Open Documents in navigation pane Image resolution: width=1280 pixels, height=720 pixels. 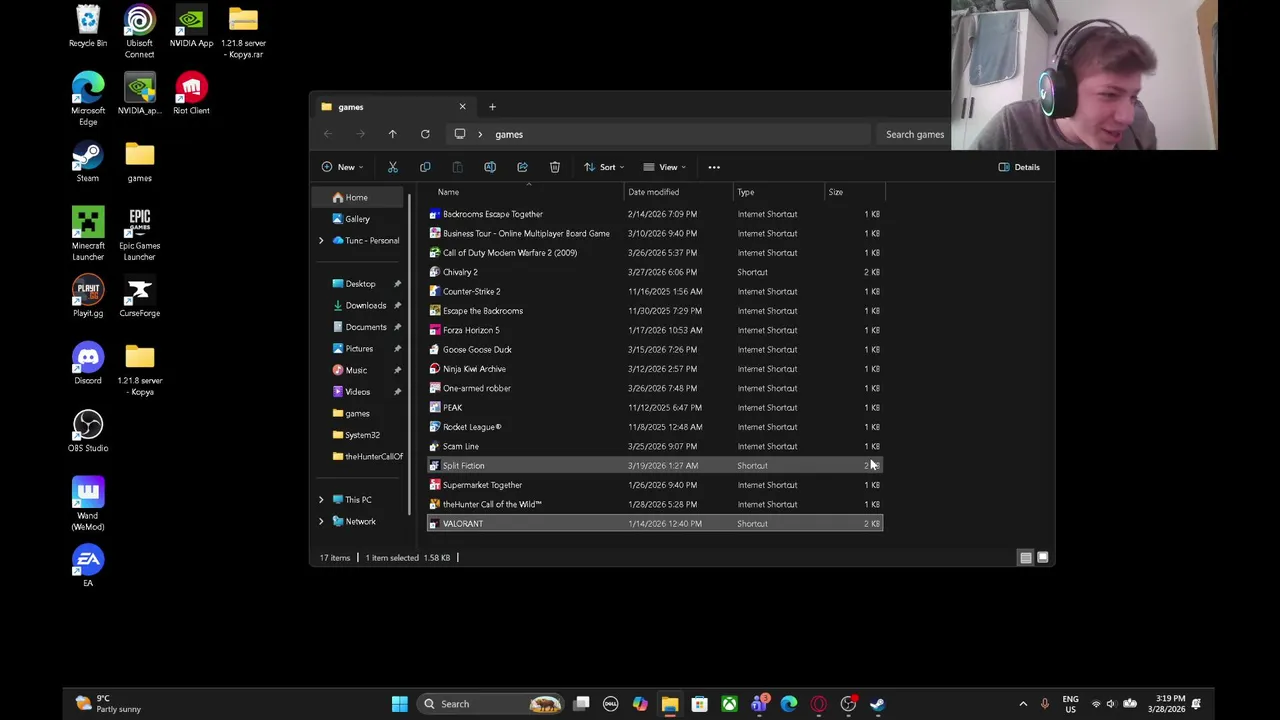point(366,327)
